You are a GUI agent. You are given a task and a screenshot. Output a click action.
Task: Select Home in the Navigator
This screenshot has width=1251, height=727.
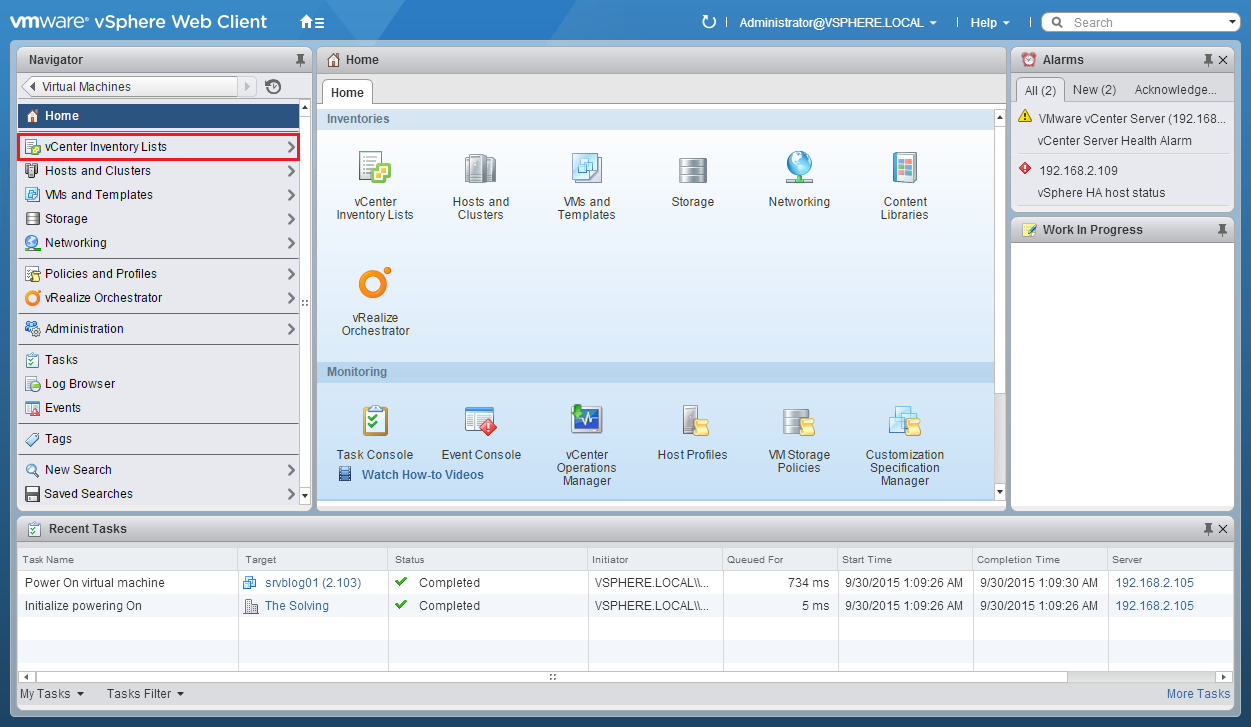coord(158,116)
